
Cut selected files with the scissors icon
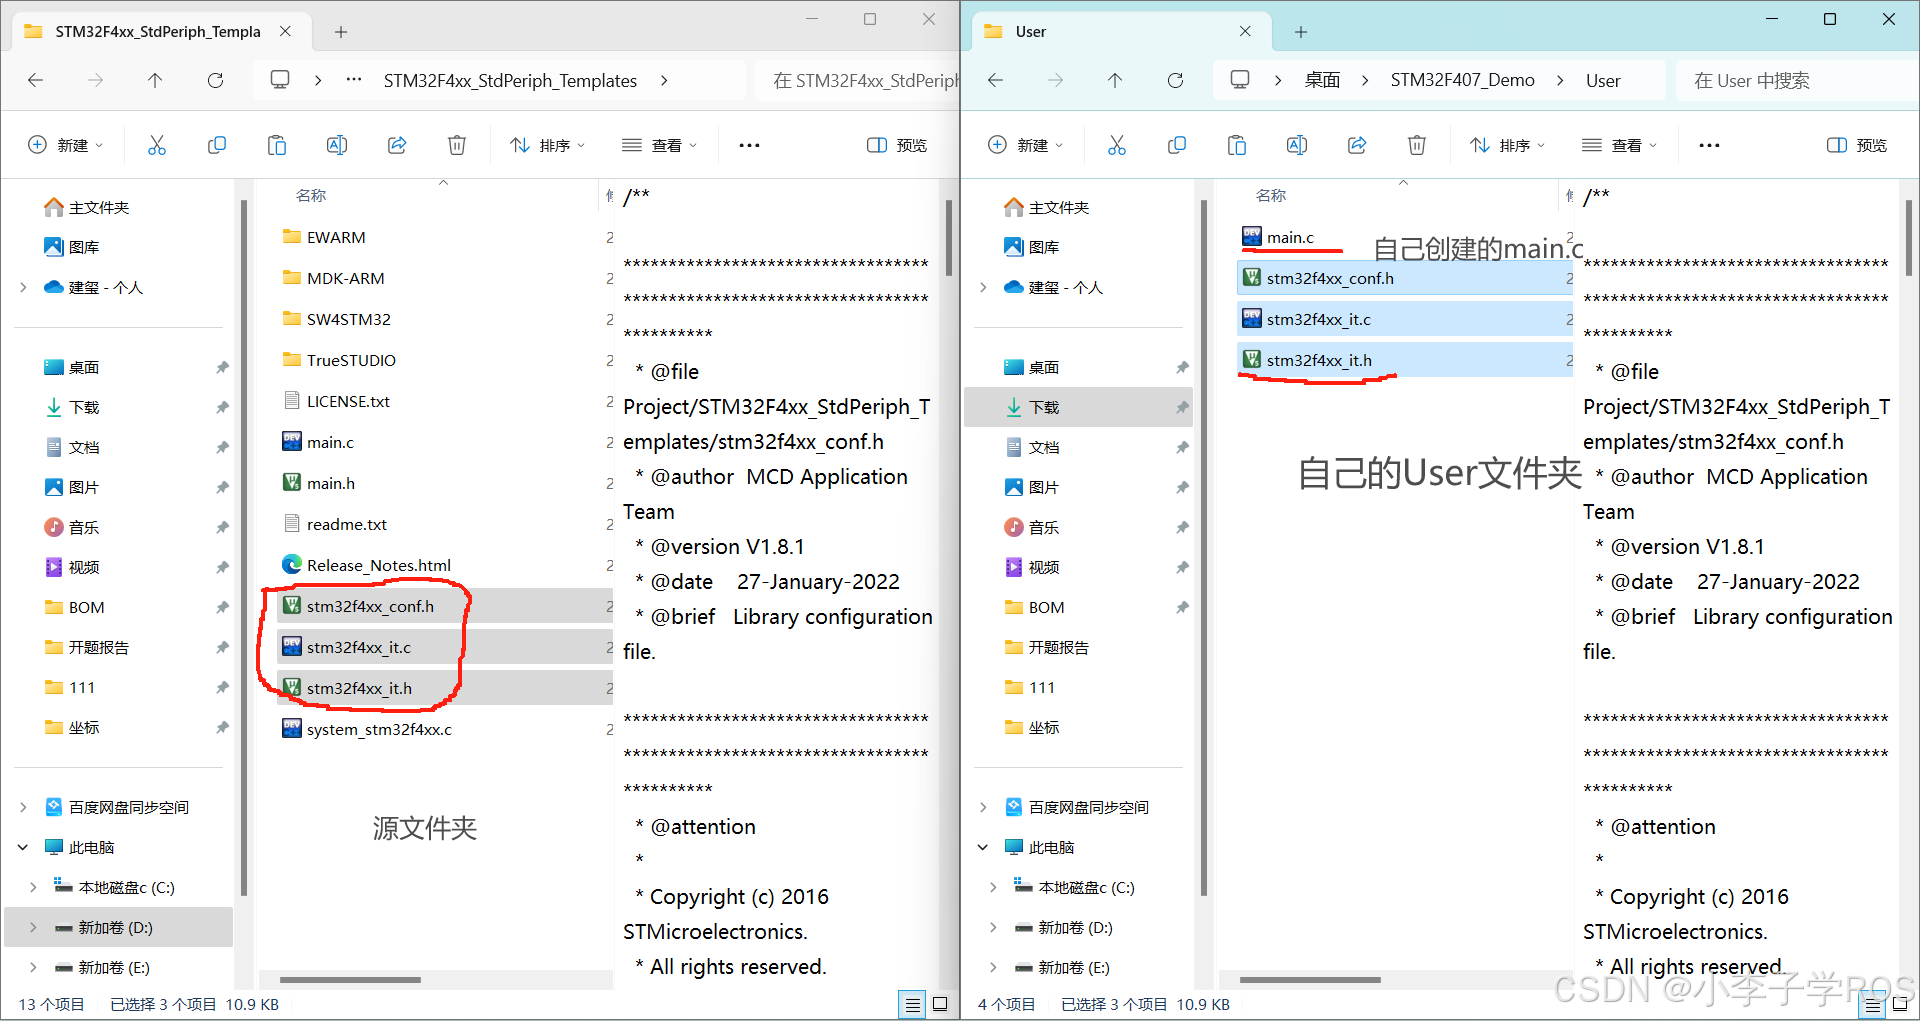(x=1117, y=145)
